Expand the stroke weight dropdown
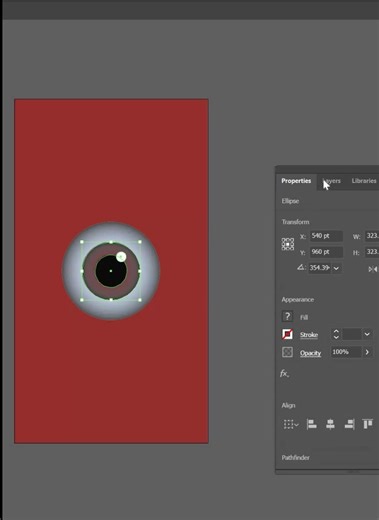 click(x=367, y=334)
